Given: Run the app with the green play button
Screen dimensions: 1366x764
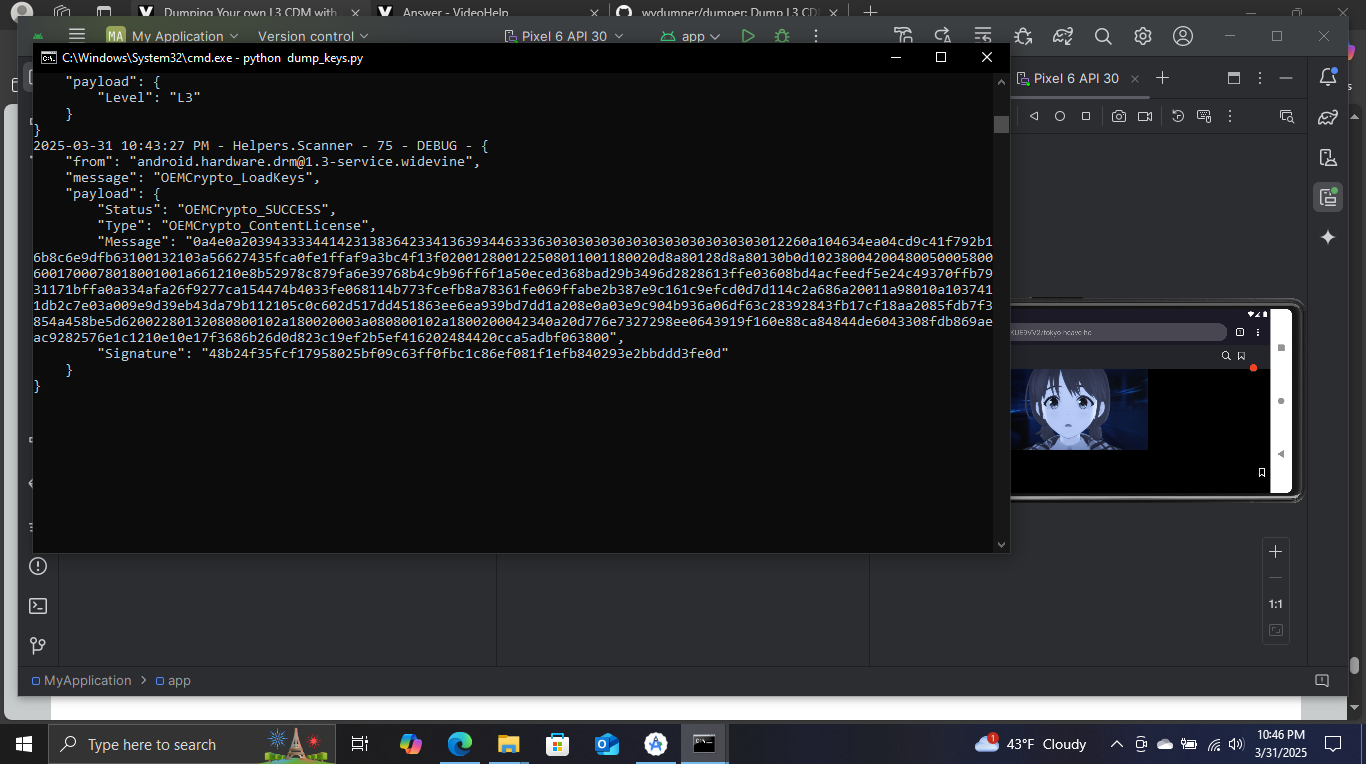Looking at the screenshot, I should pyautogui.click(x=748, y=36).
